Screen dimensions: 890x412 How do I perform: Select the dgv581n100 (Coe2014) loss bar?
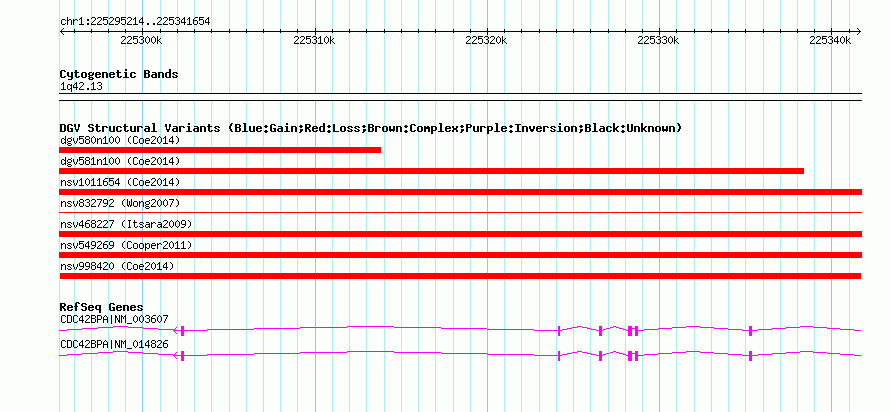coord(431,171)
